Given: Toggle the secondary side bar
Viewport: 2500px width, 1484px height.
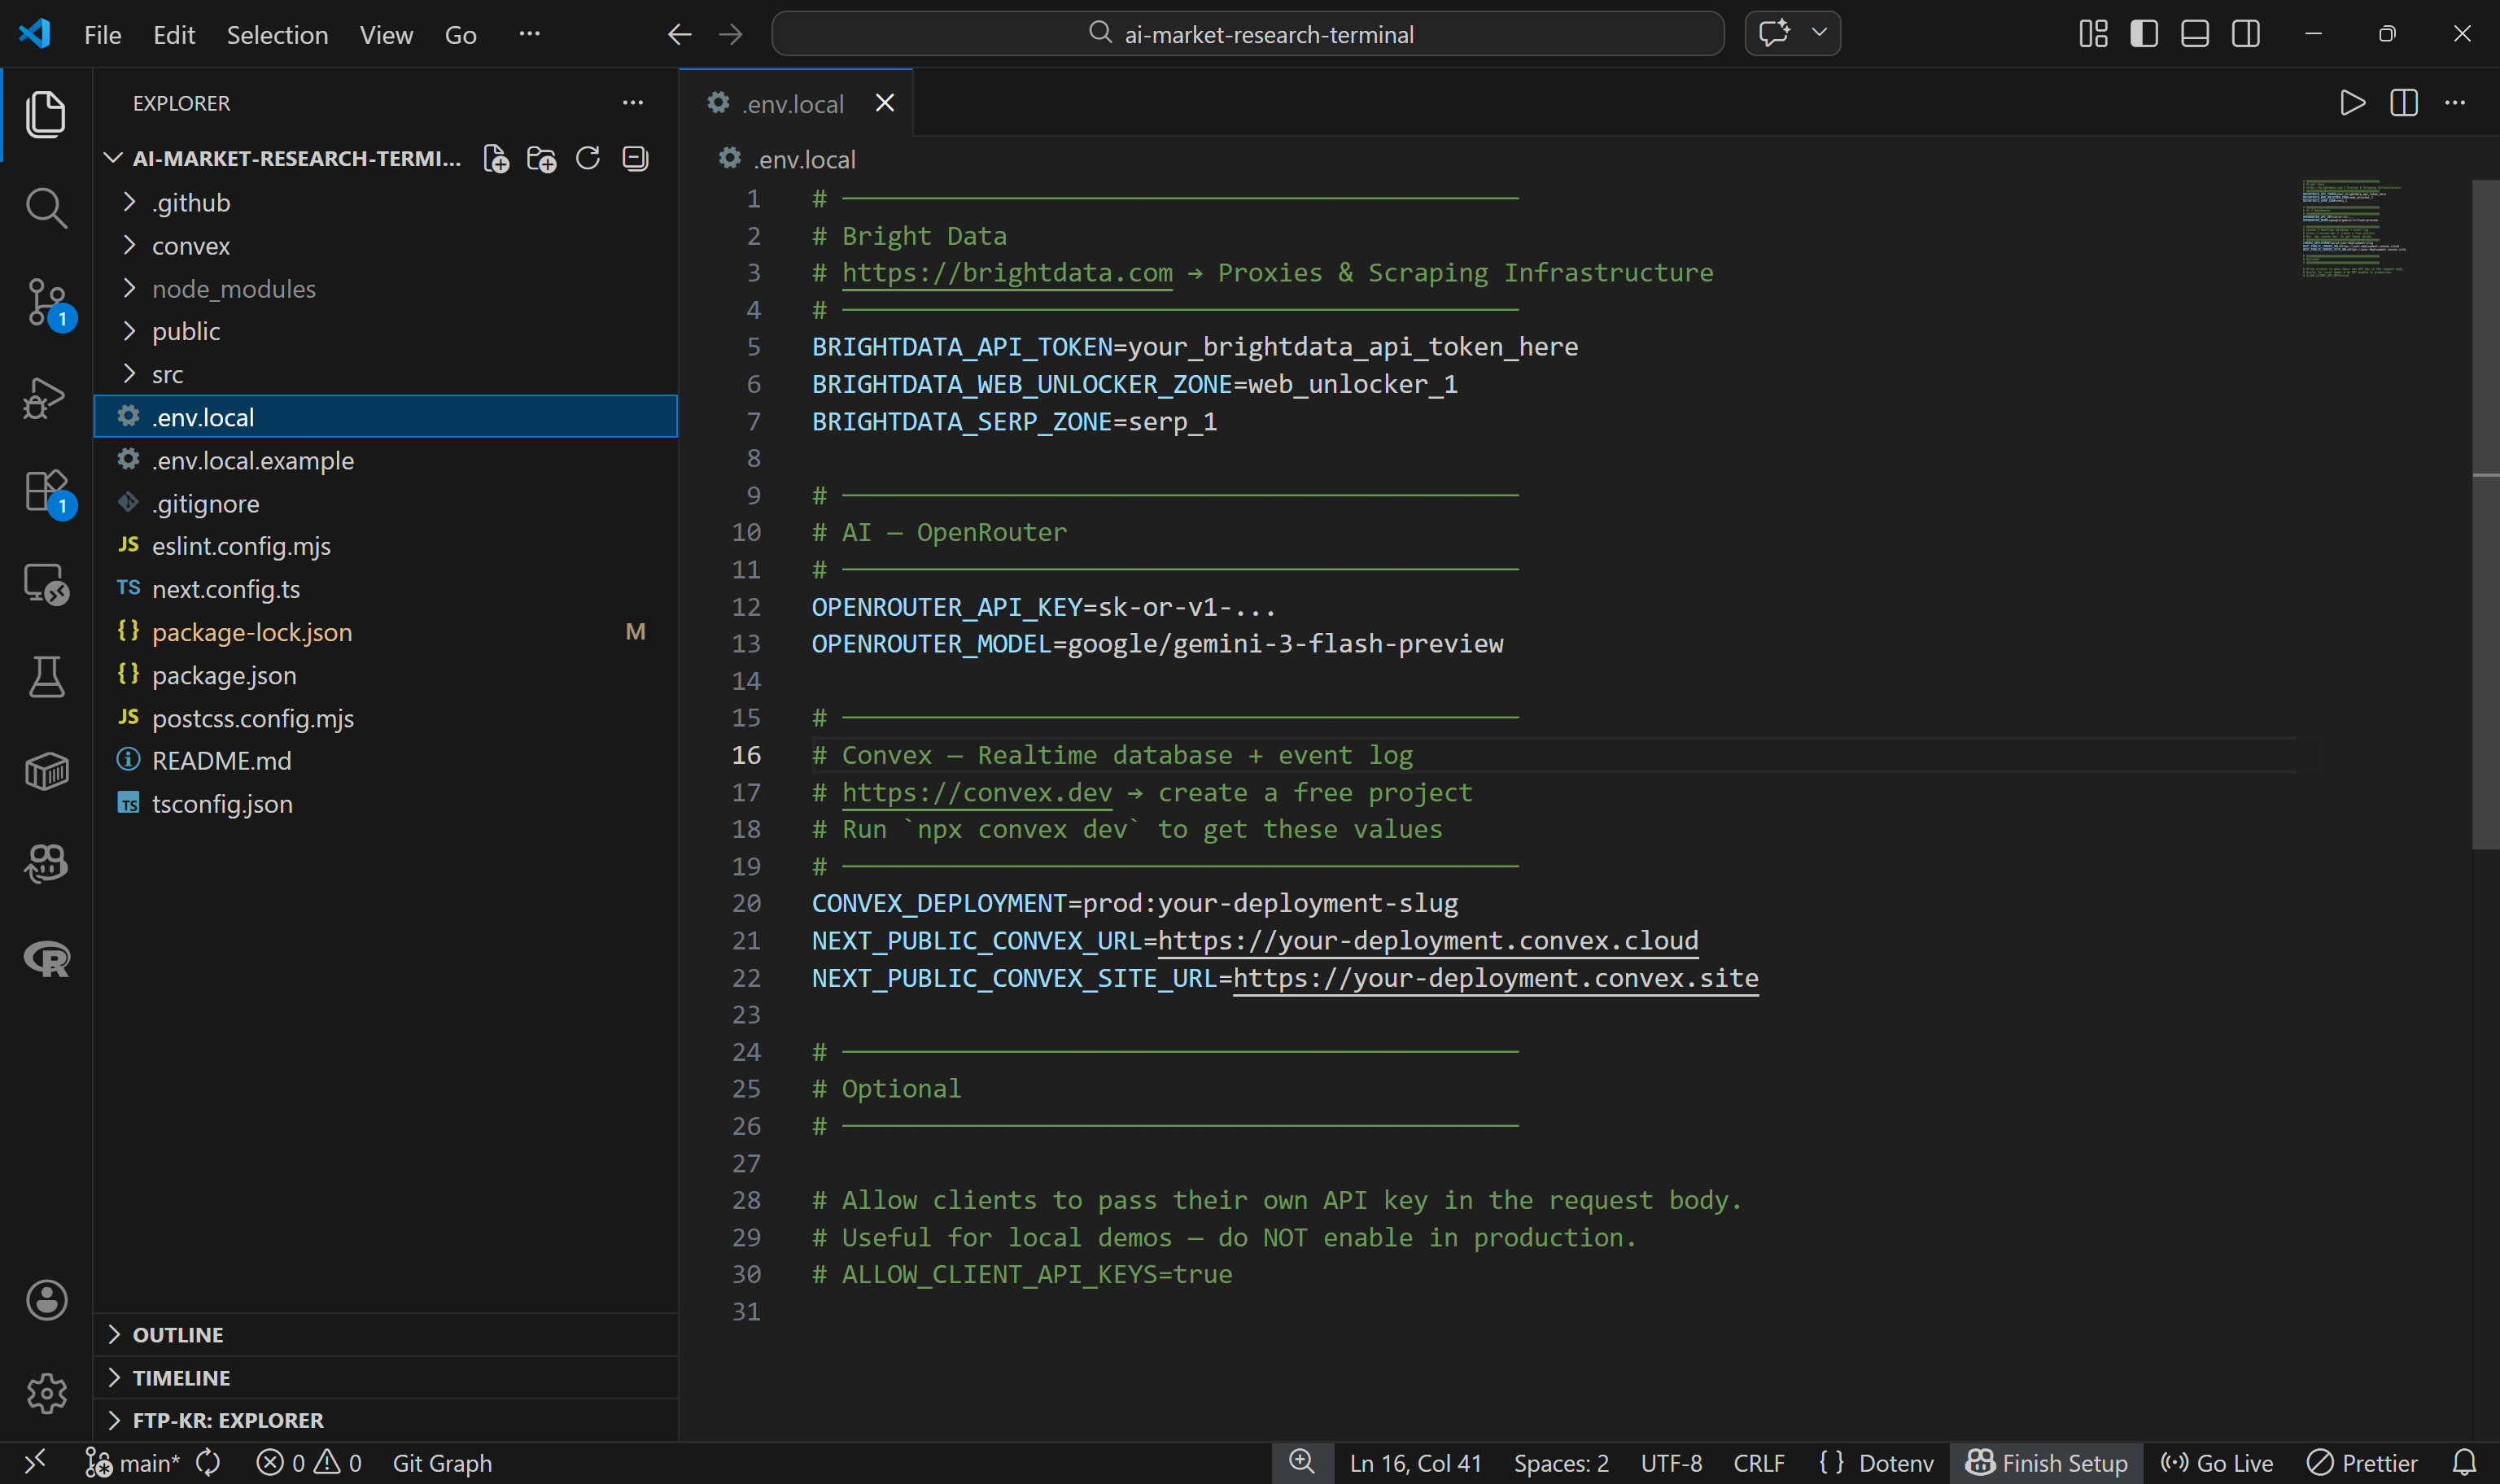Looking at the screenshot, I should point(2245,33).
